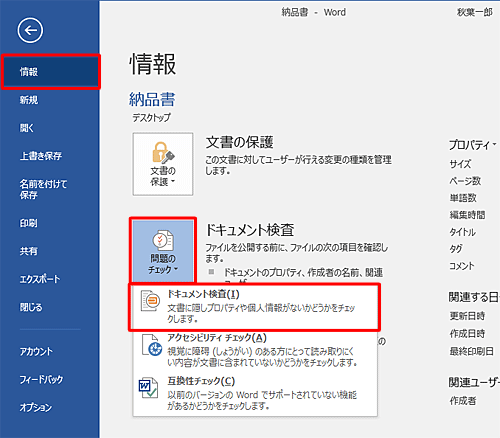This screenshot has width=500, height=438.
Task: Click the 作成者 label
Action: [x=463, y=400]
